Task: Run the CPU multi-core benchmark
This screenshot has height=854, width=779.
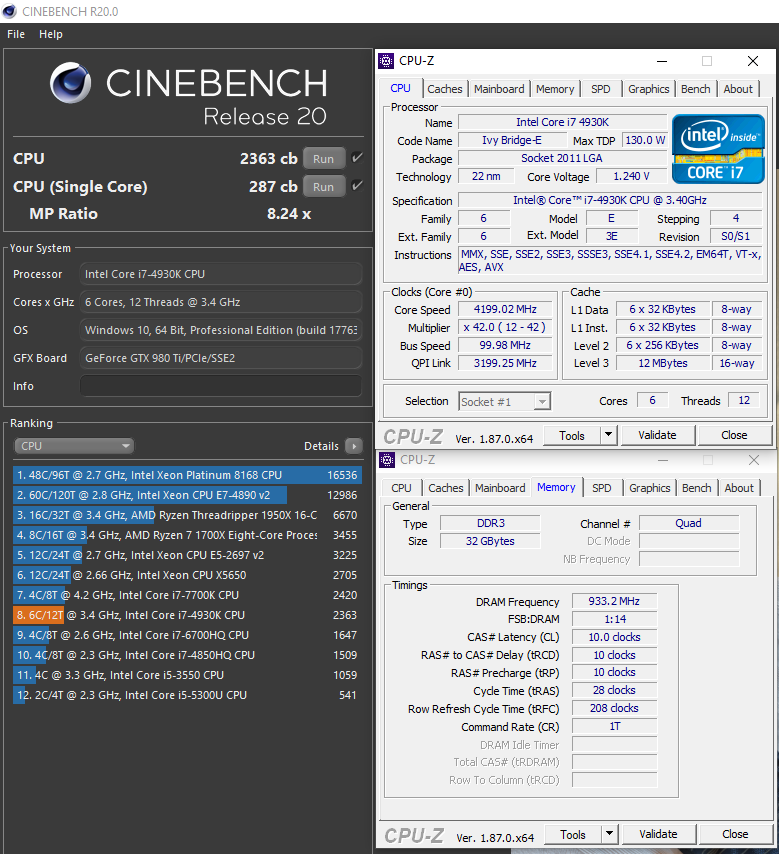Action: point(324,158)
